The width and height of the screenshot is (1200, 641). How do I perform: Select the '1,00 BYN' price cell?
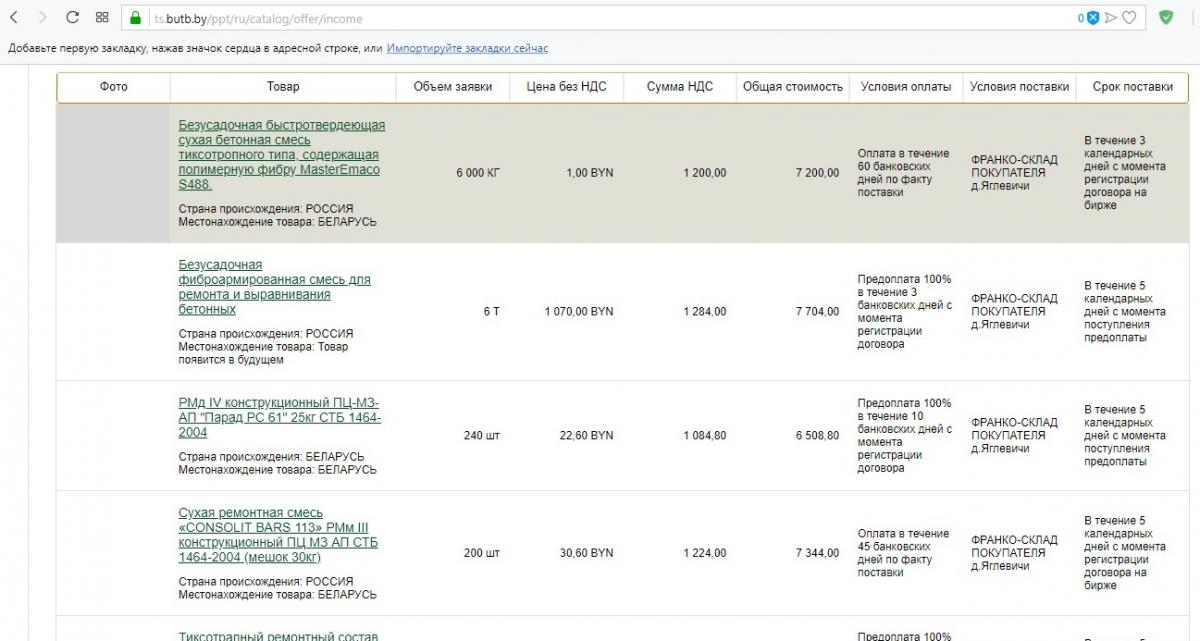click(x=589, y=173)
